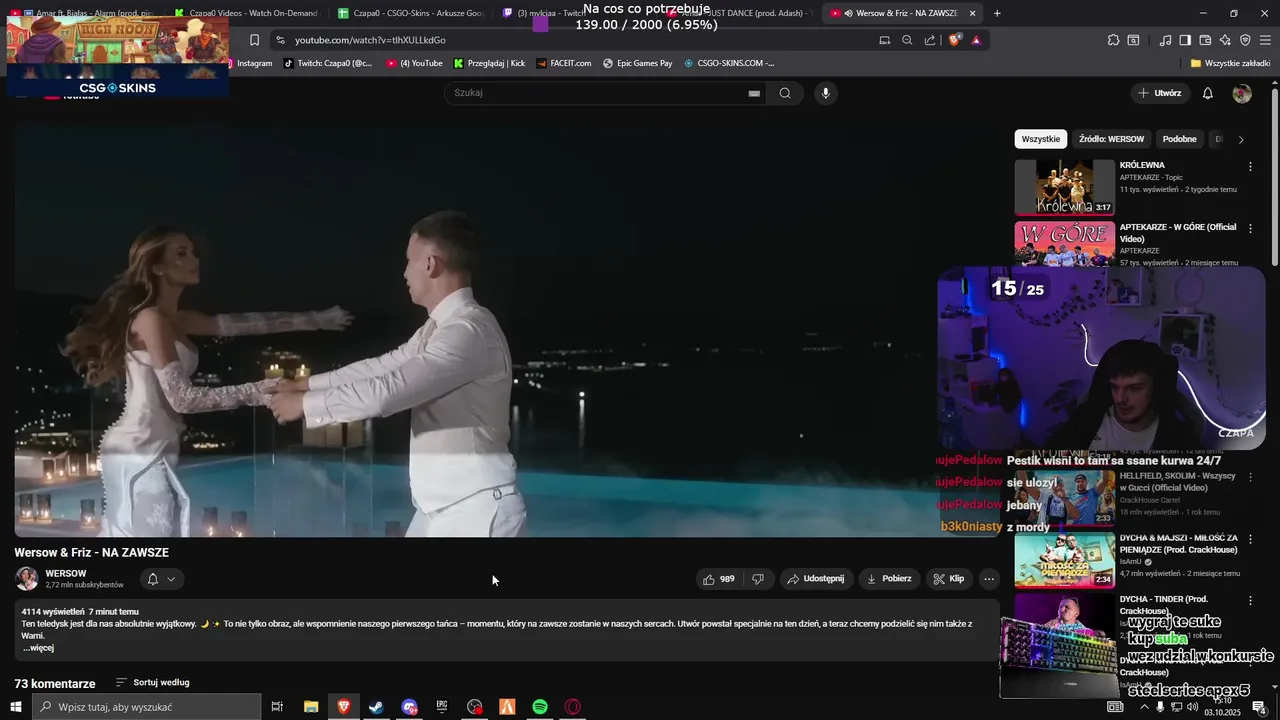Start voice search with microphone icon

click(825, 93)
